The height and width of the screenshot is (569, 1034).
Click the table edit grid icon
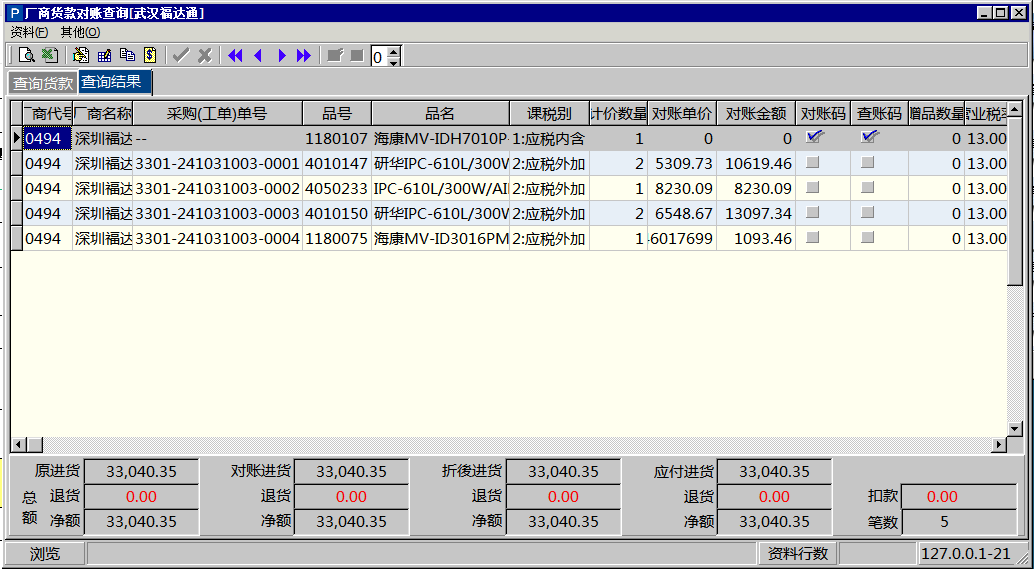104,56
